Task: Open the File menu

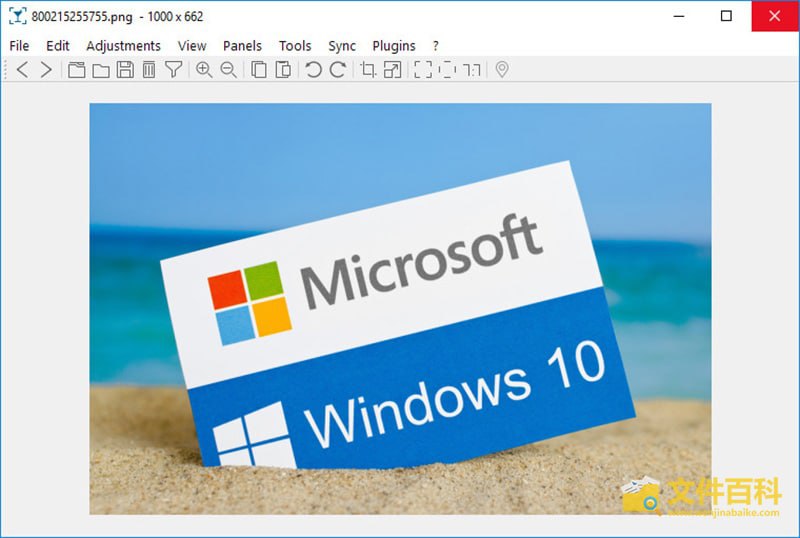Action: tap(19, 46)
